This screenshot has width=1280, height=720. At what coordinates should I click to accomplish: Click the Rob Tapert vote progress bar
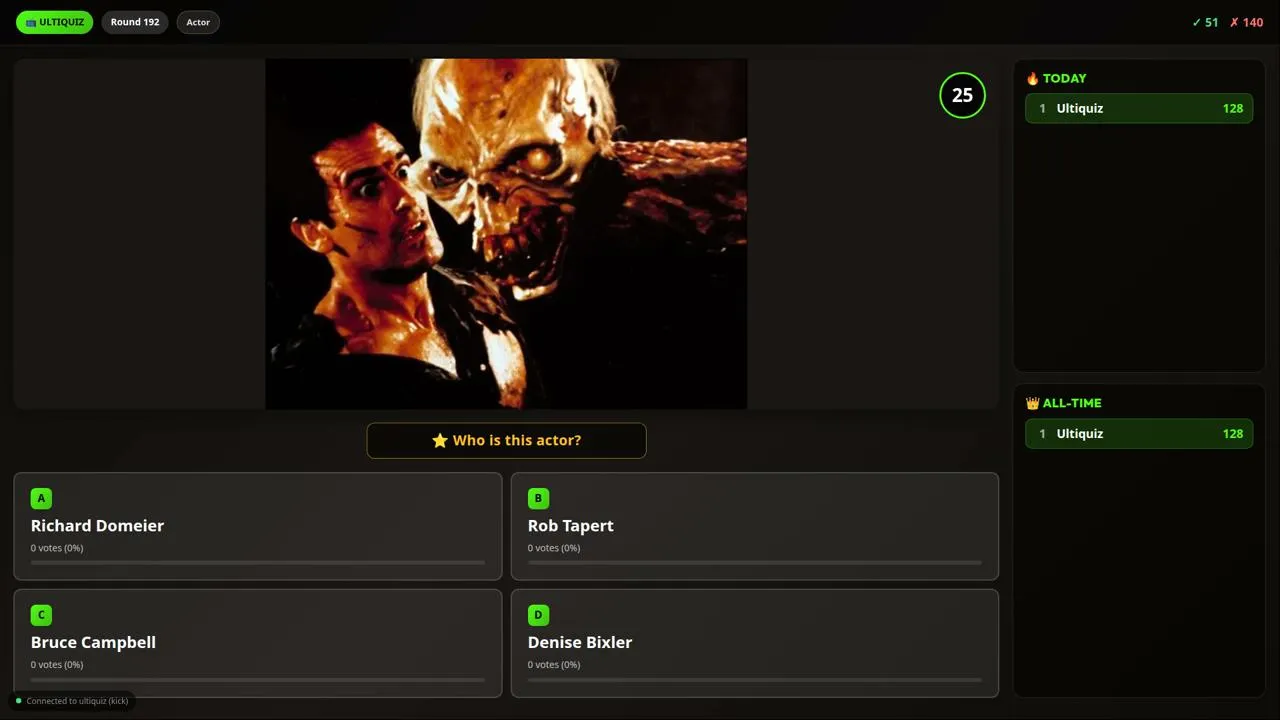[x=755, y=563]
